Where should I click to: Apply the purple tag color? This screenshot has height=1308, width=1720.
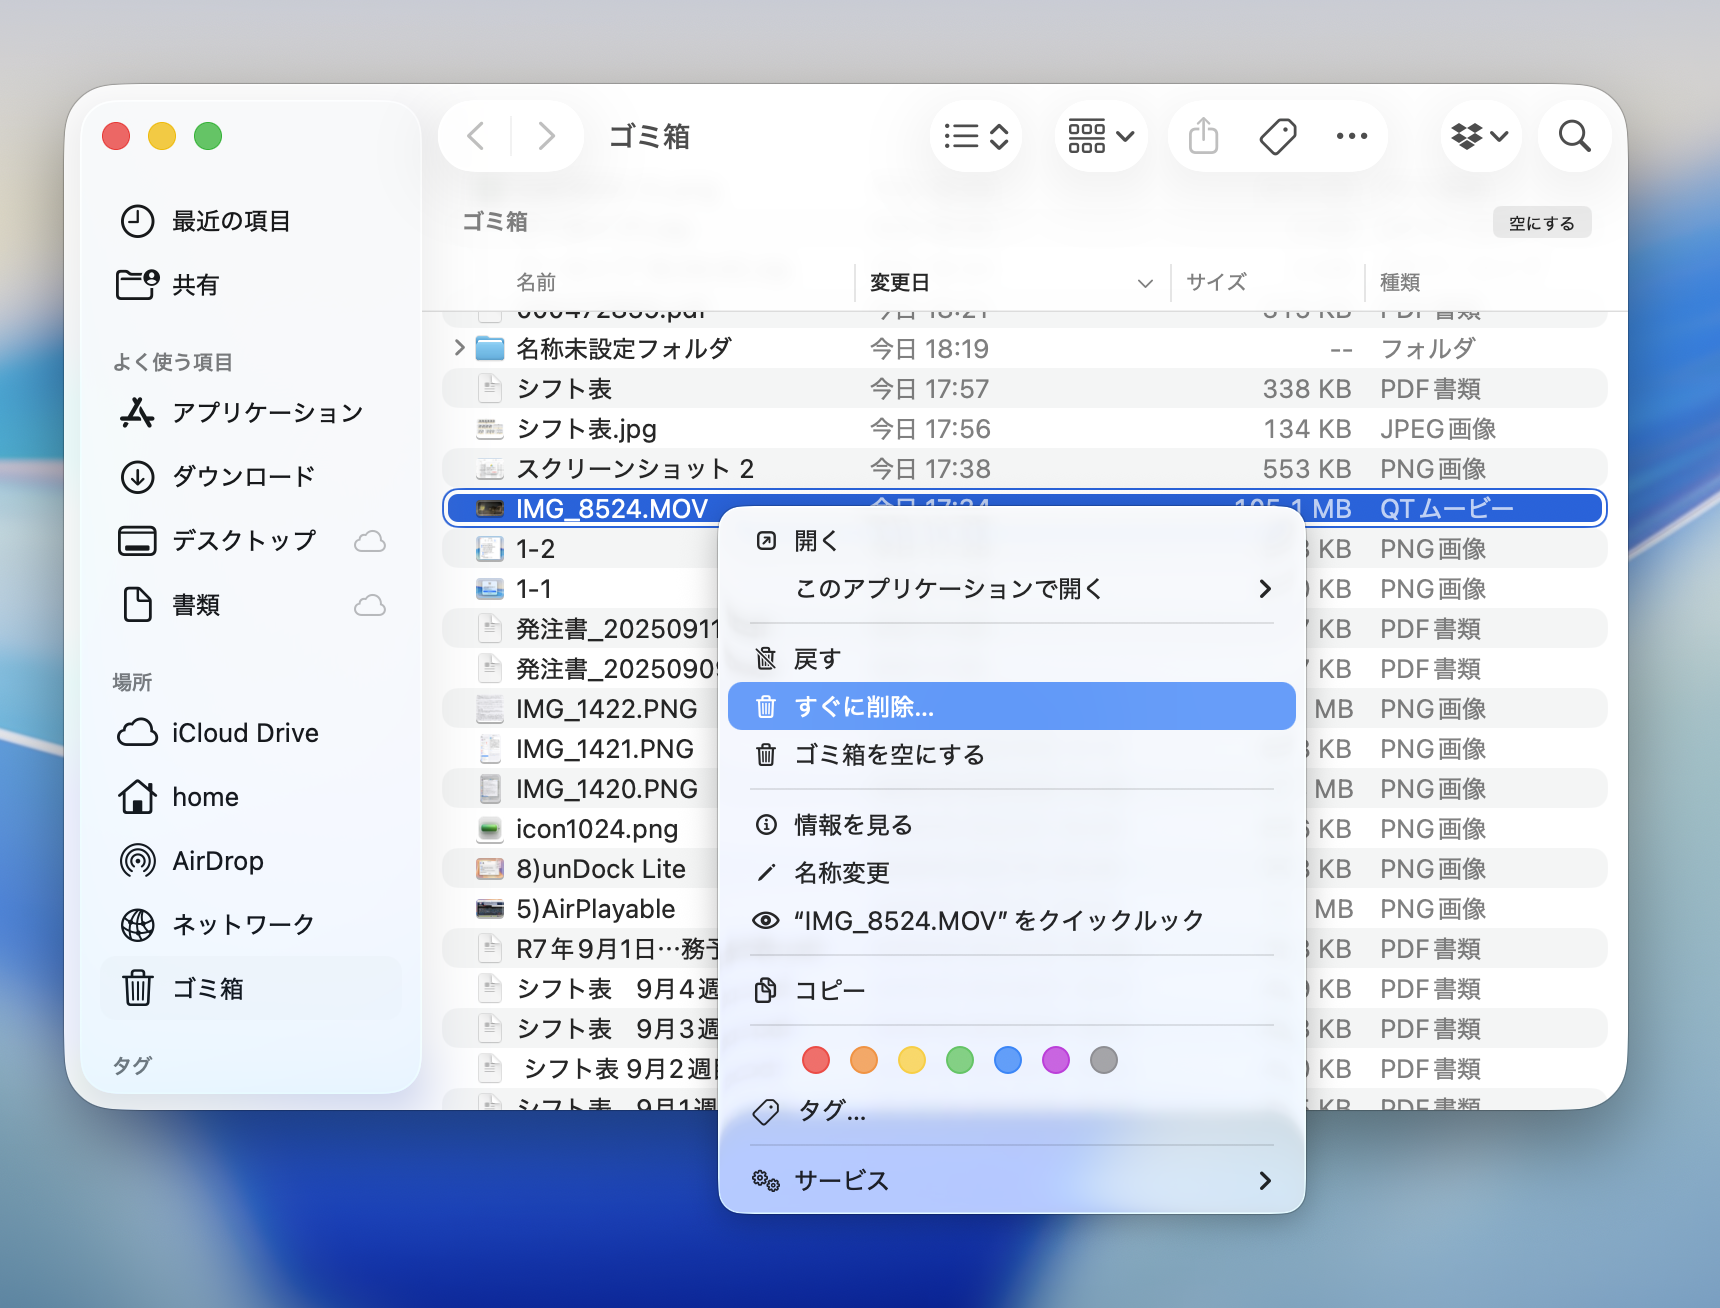1056,1060
